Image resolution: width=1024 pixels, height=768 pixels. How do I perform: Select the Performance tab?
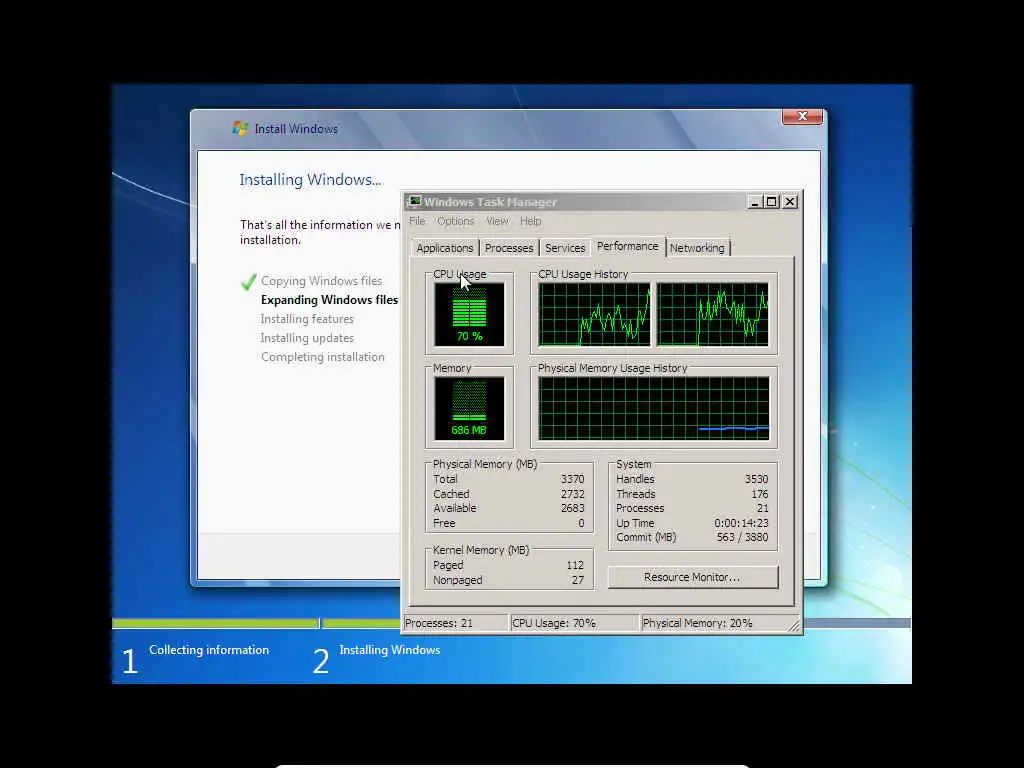[x=628, y=246]
